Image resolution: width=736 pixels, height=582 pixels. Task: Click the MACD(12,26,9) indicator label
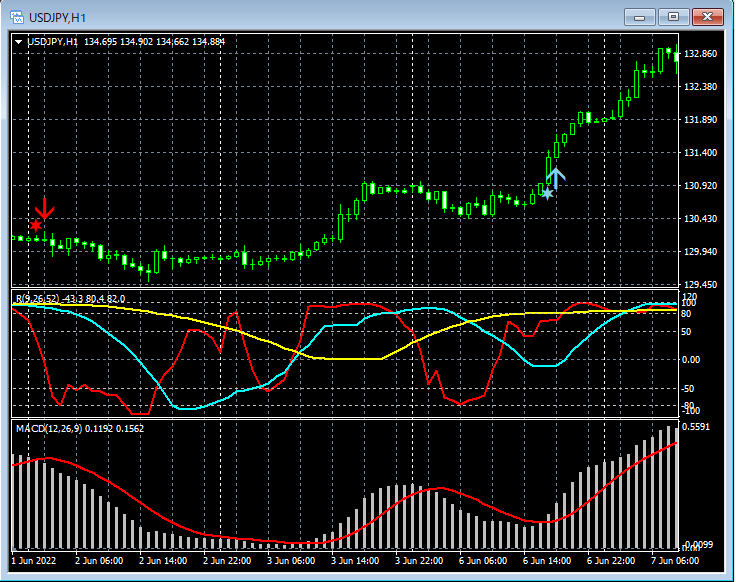click(x=49, y=429)
